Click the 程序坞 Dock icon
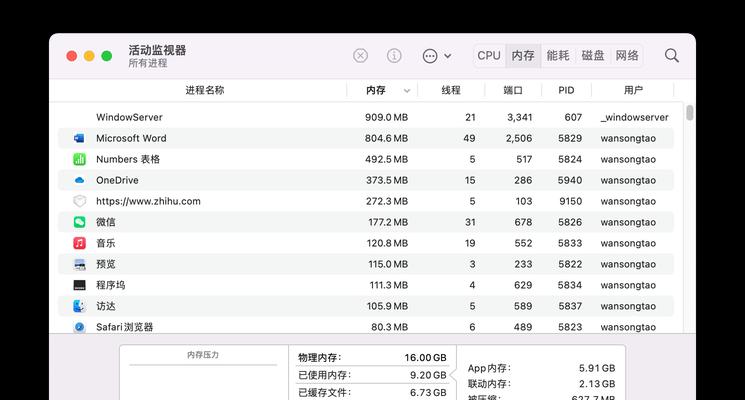Screen dimensions: 745x400 pos(79,285)
